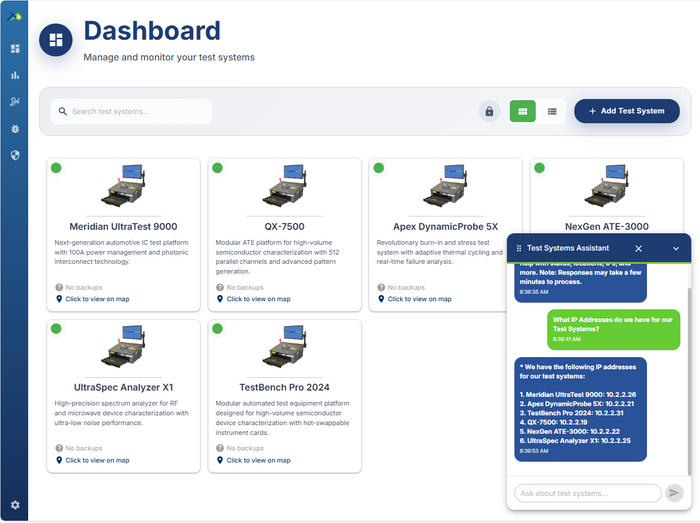Screen dimensions: 700x523
Task: Collapse the Test Systems Assistant chevron
Action: [676, 248]
